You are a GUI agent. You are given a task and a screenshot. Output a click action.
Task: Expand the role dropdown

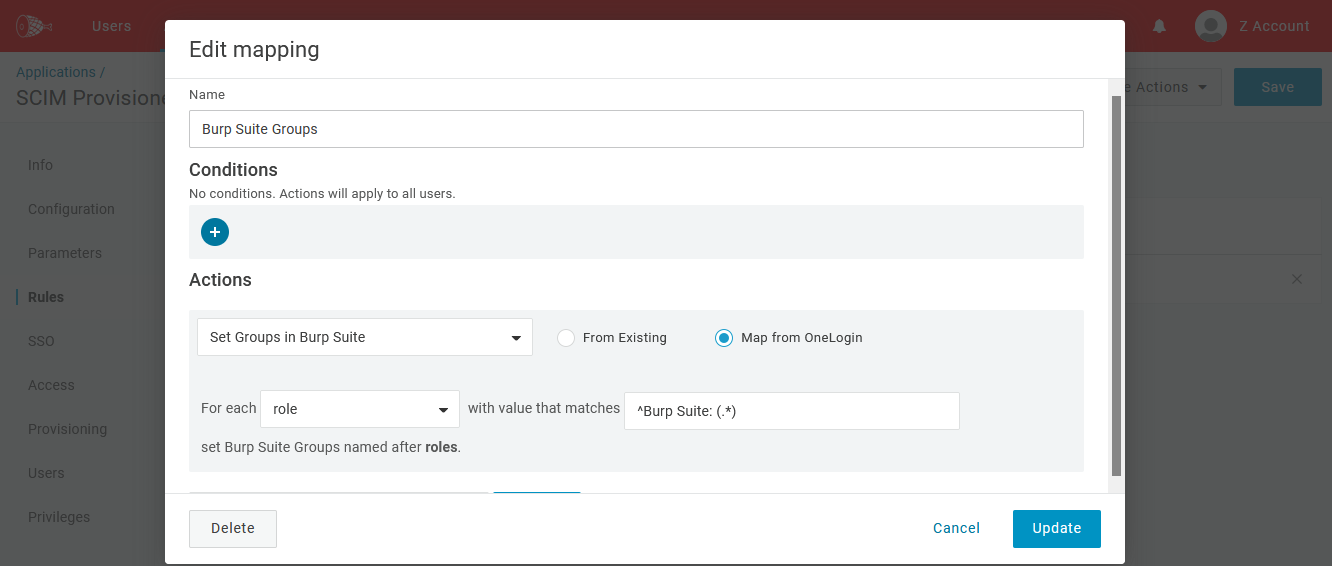[x=360, y=409]
